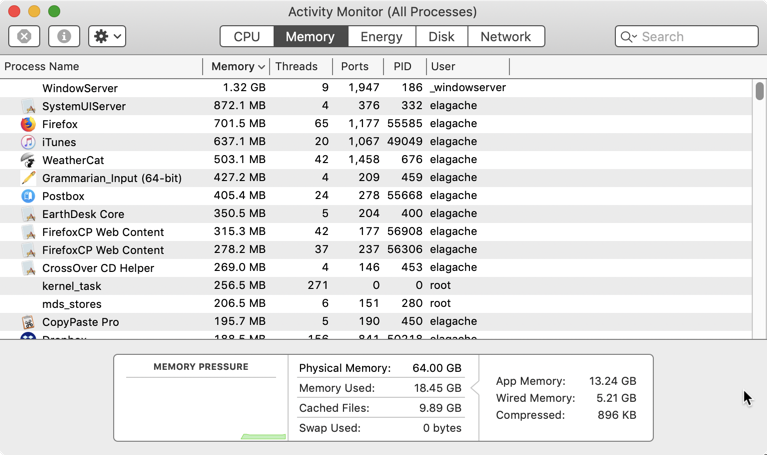
Task: Click the Memory Pressure graph
Action: click(201, 409)
